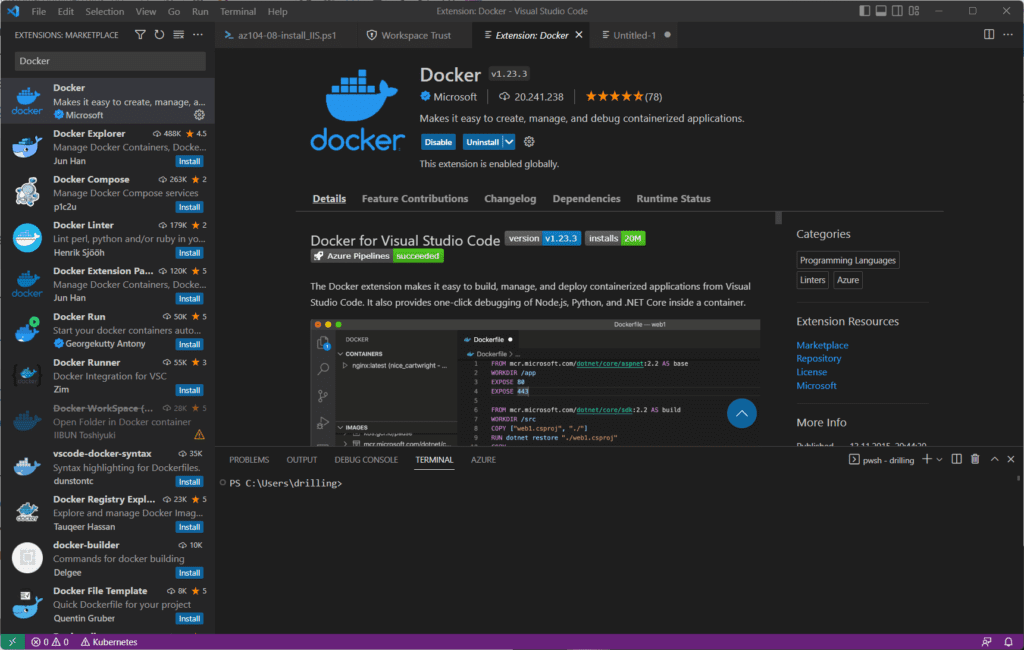Split the terminal pane

[x=956, y=459]
